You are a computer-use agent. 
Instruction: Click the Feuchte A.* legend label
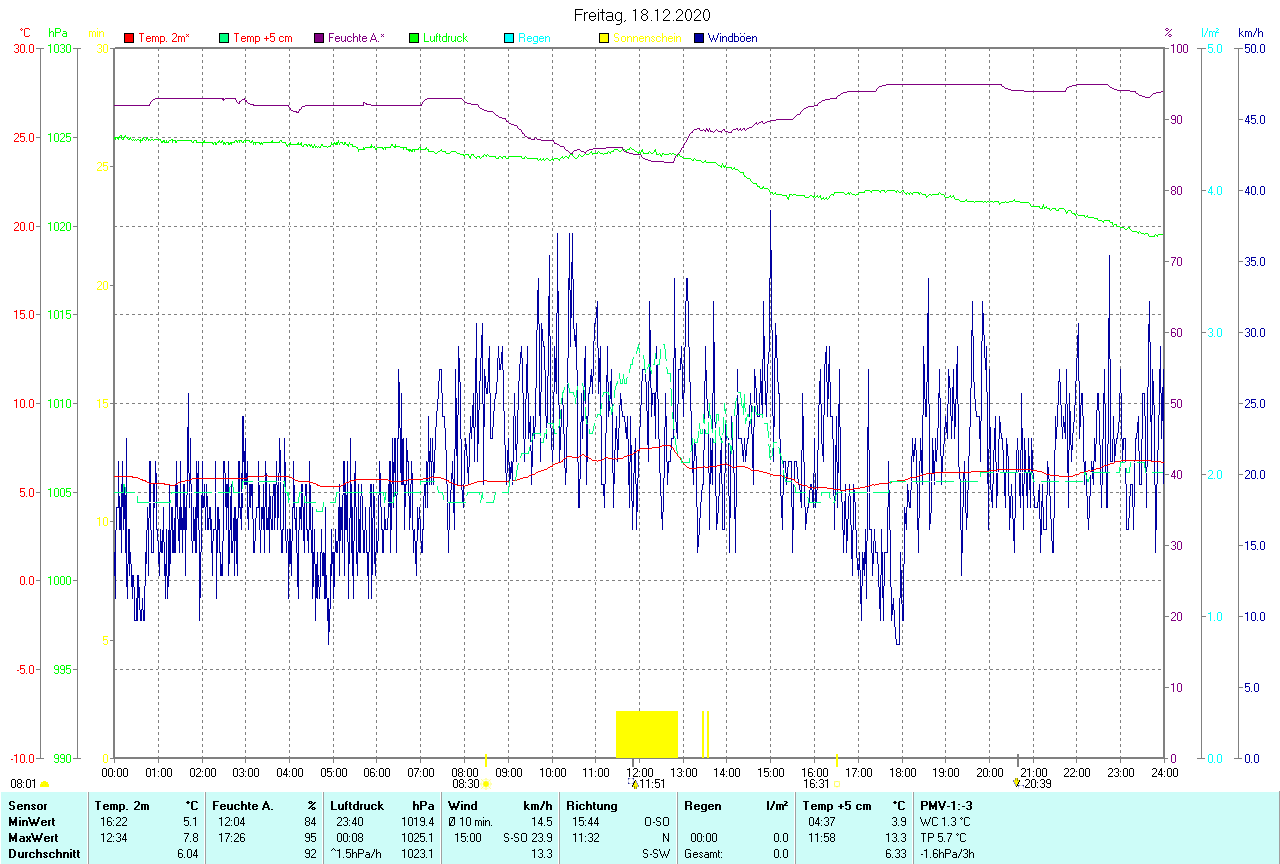click(x=356, y=38)
